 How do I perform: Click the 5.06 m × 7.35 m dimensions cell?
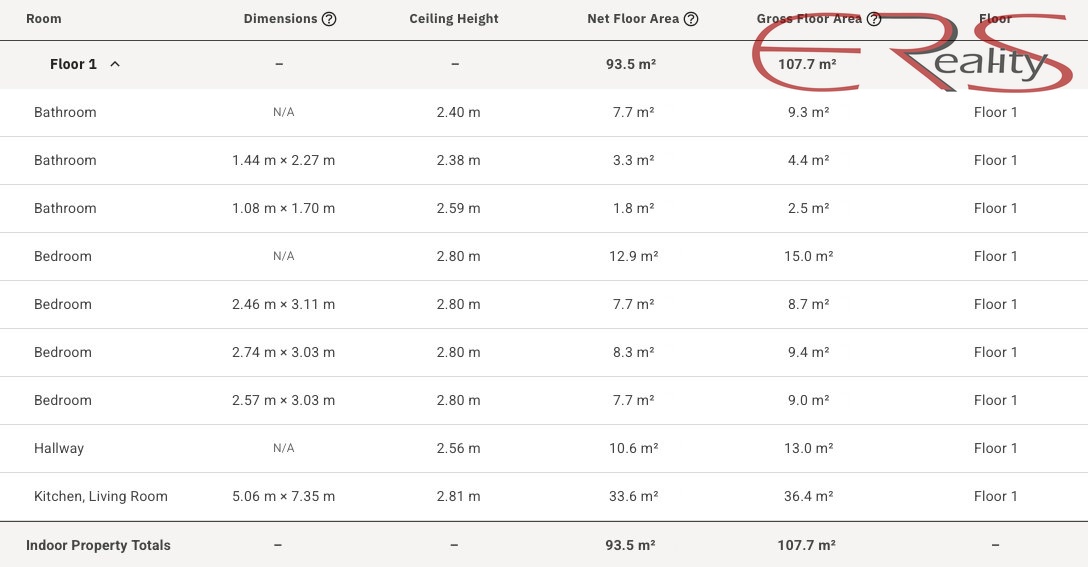(x=283, y=496)
